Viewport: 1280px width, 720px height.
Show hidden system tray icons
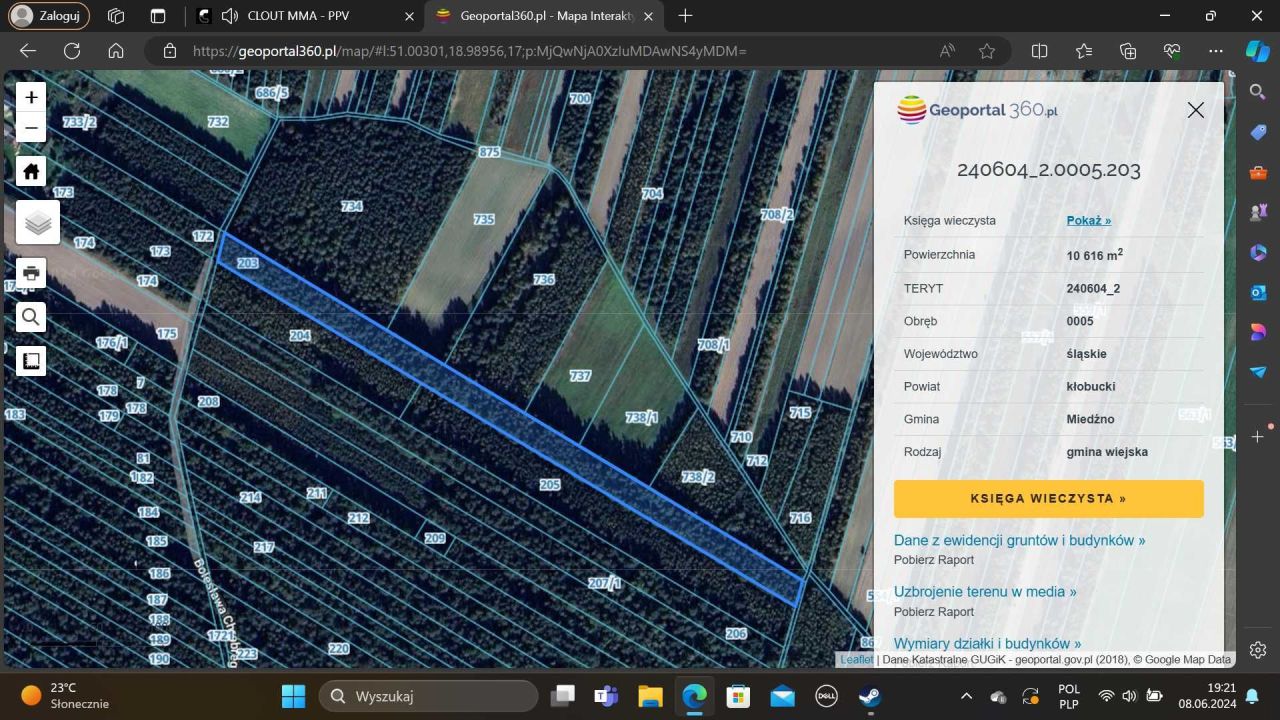[x=966, y=696]
